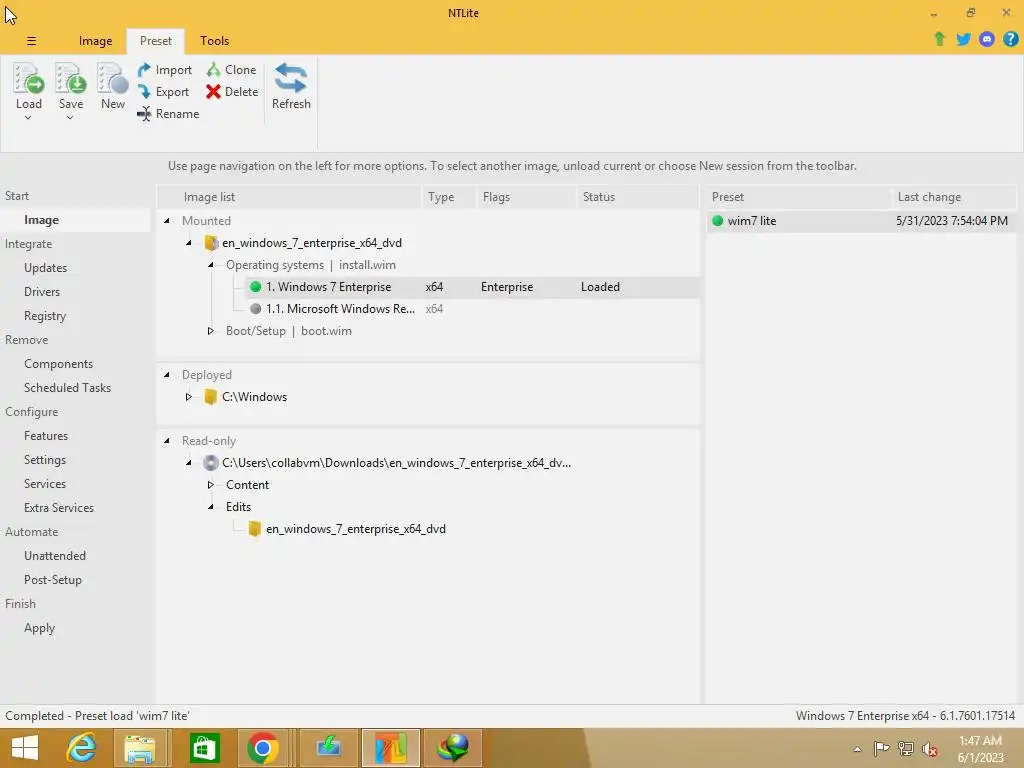Open the Post-Setup page

[53, 580]
